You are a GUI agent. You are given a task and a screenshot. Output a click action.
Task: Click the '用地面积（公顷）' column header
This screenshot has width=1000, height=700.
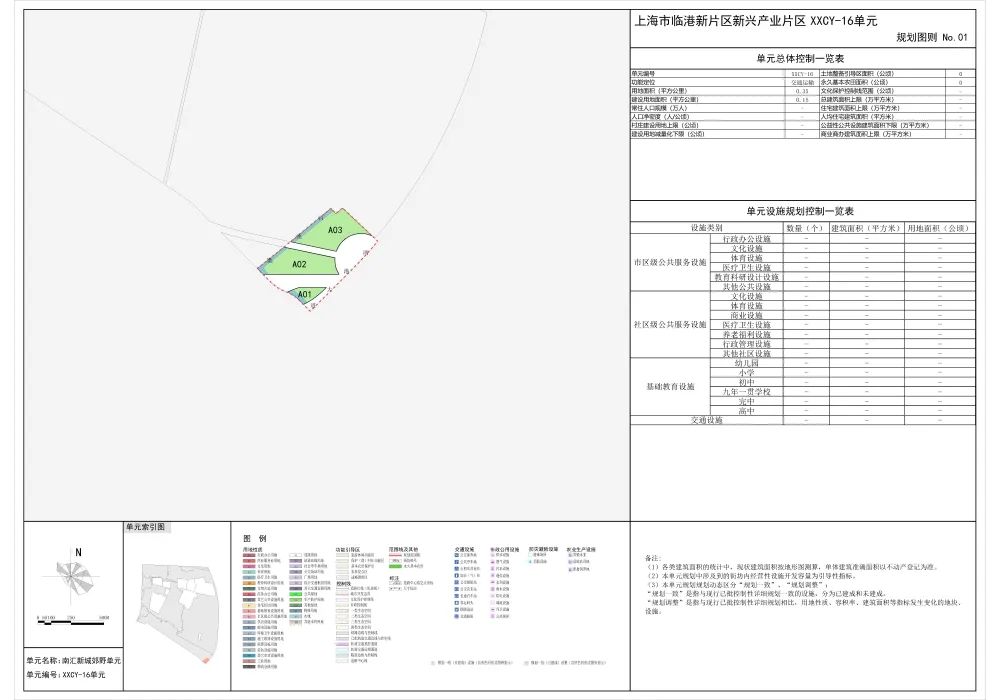click(x=939, y=228)
